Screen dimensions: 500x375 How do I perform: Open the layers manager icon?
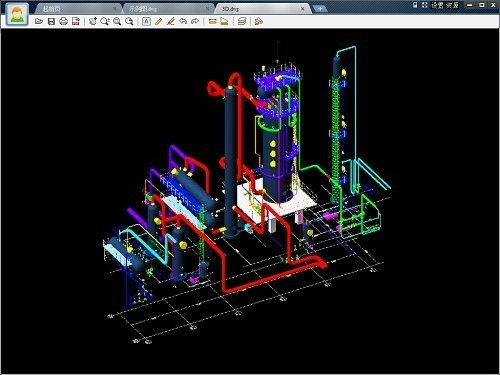pyautogui.click(x=242, y=22)
